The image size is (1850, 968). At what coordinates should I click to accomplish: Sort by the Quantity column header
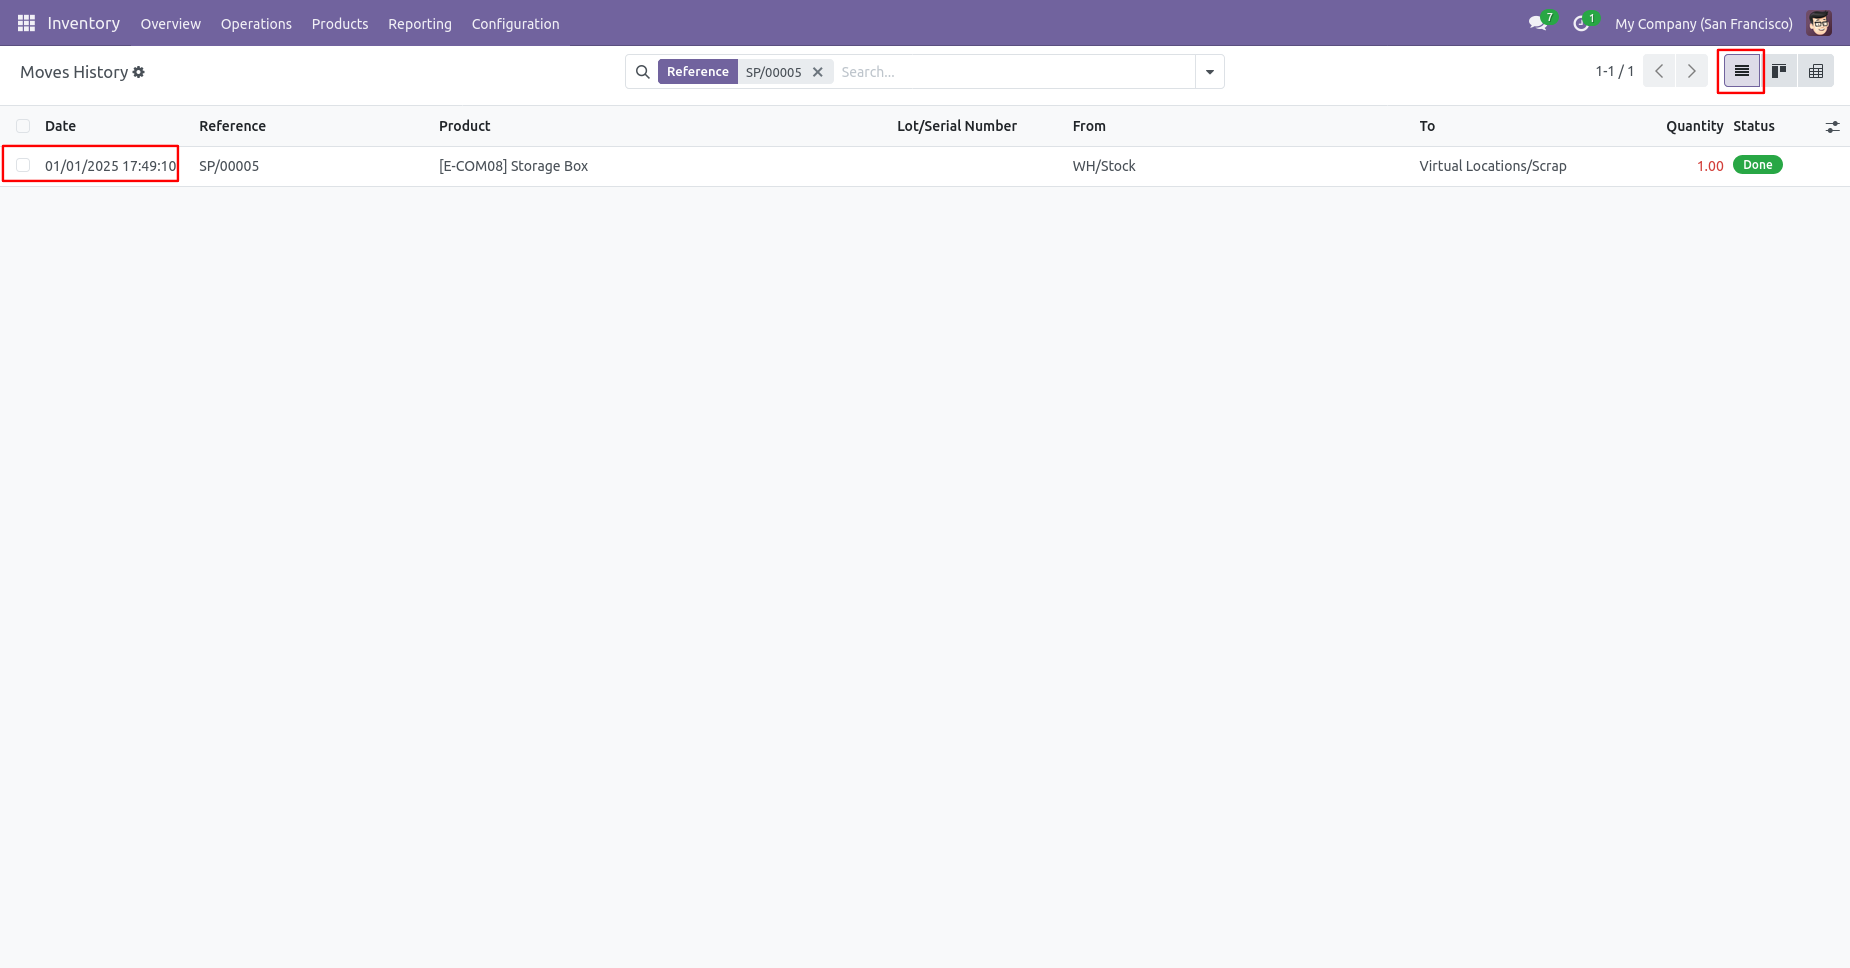coord(1695,126)
